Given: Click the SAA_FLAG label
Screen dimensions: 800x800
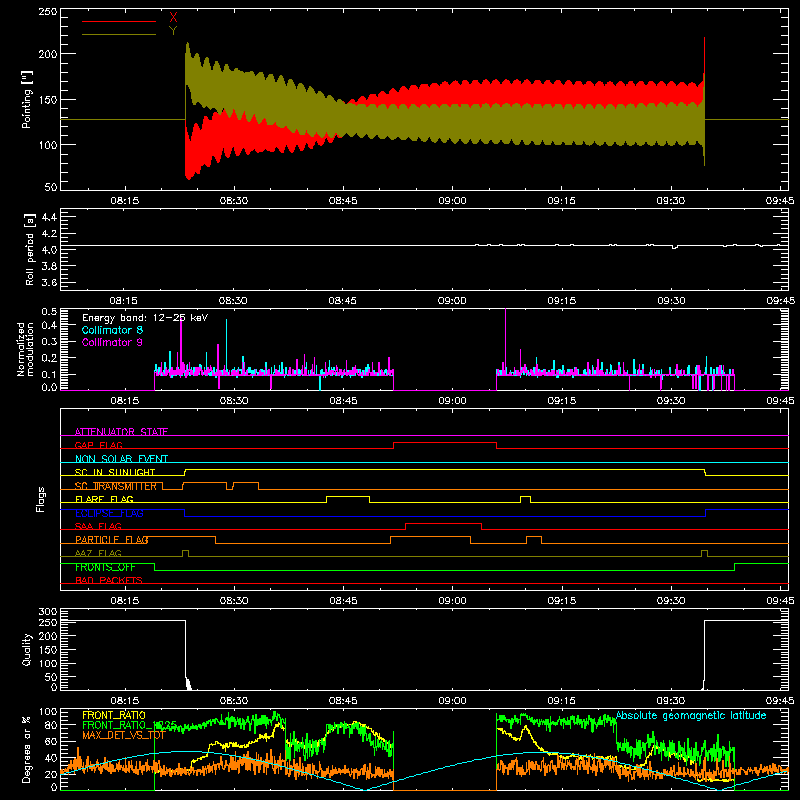Looking at the screenshot, I should pos(98,526).
